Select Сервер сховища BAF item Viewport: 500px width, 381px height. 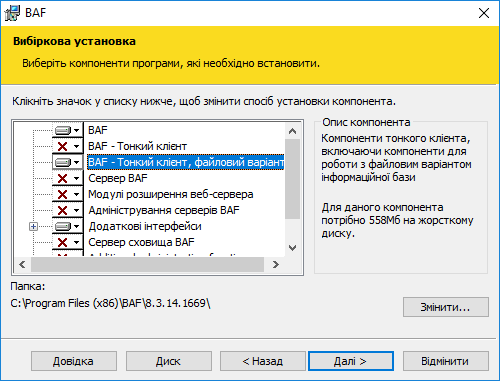(x=141, y=242)
